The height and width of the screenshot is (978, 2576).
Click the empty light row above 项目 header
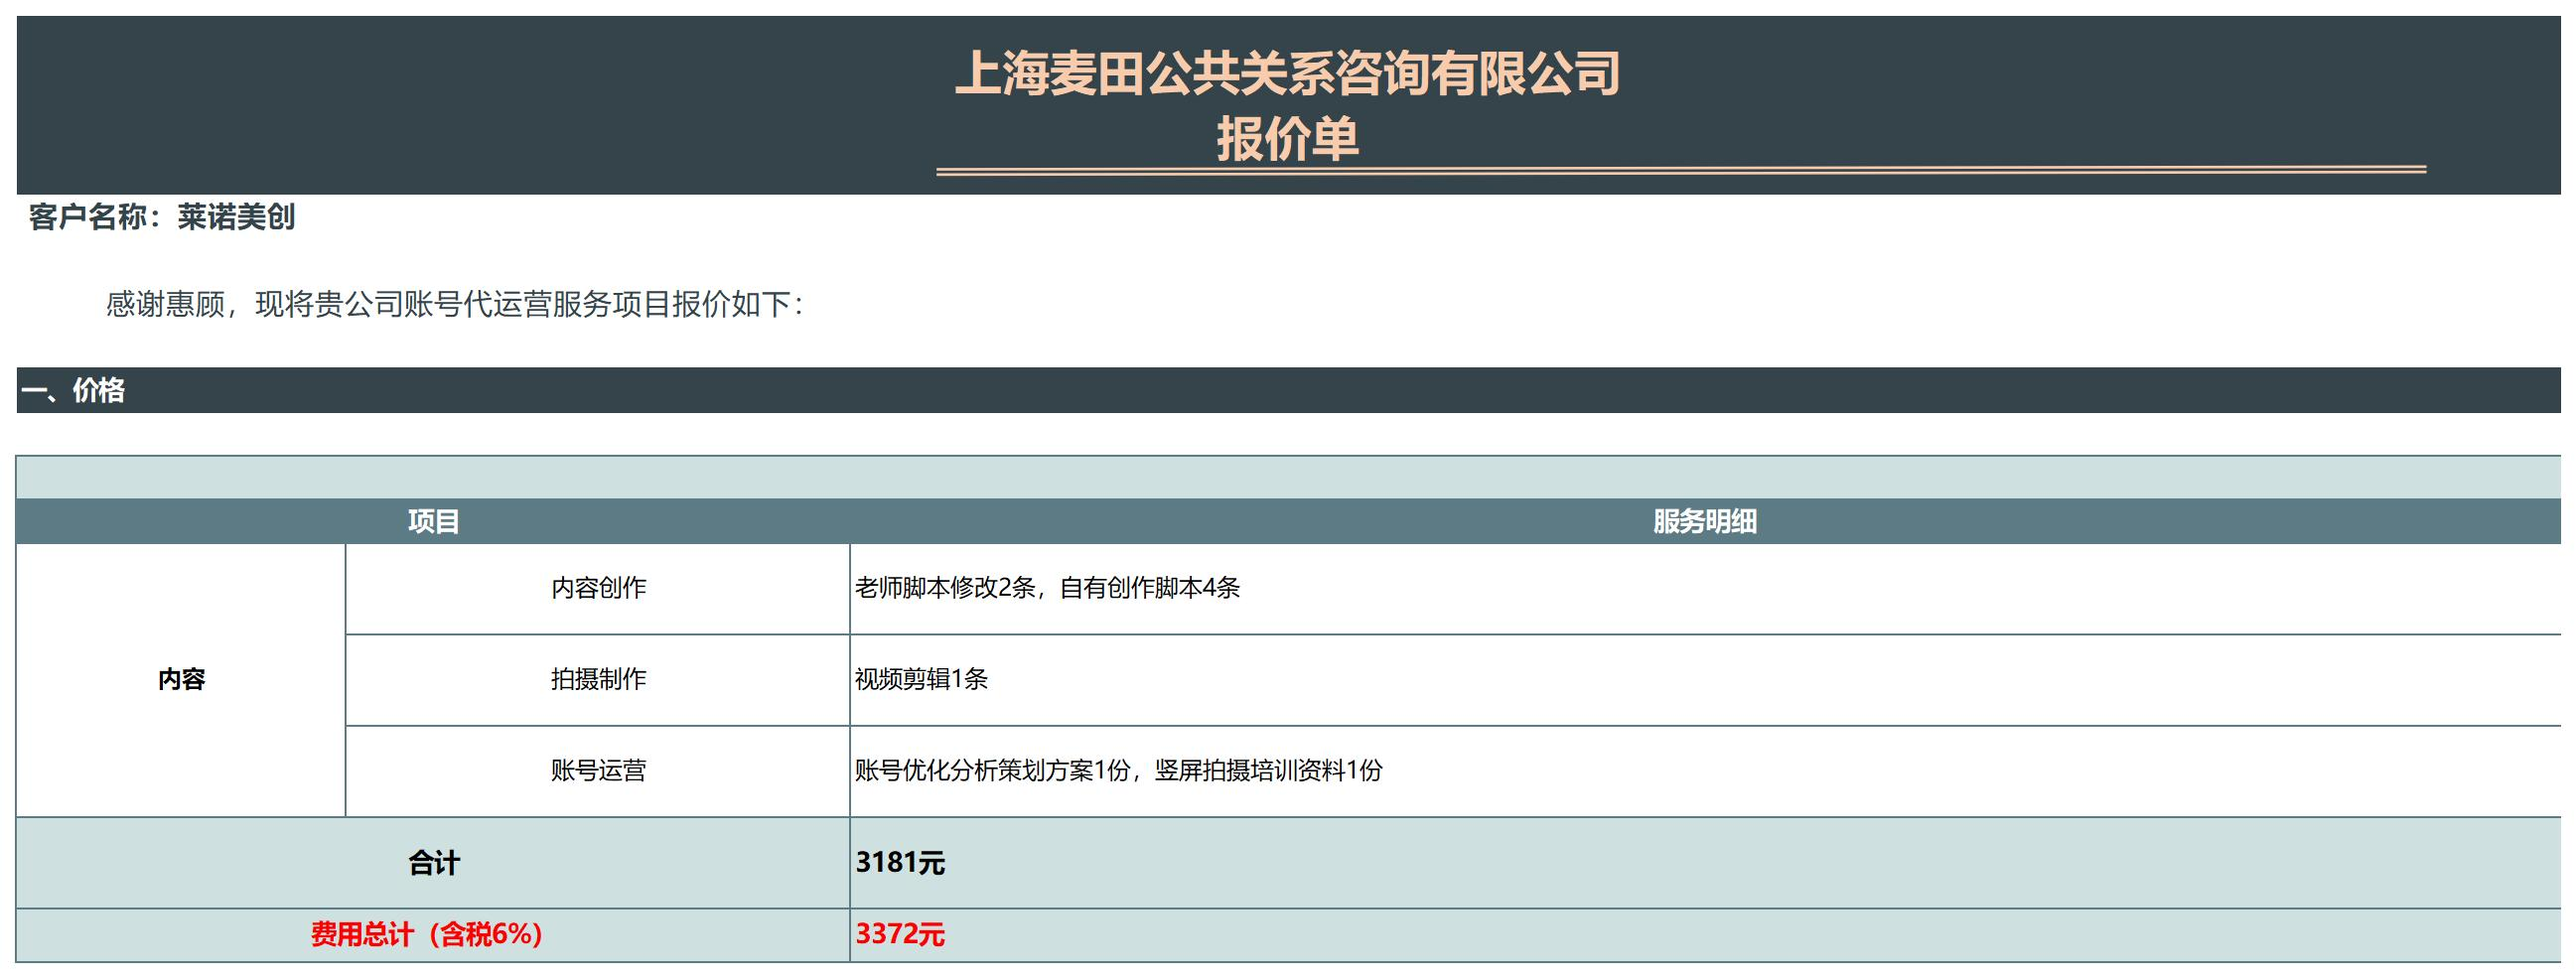1287,477
